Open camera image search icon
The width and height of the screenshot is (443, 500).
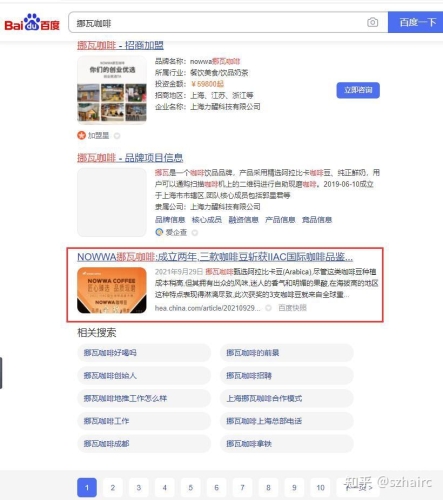pyautogui.click(x=372, y=22)
